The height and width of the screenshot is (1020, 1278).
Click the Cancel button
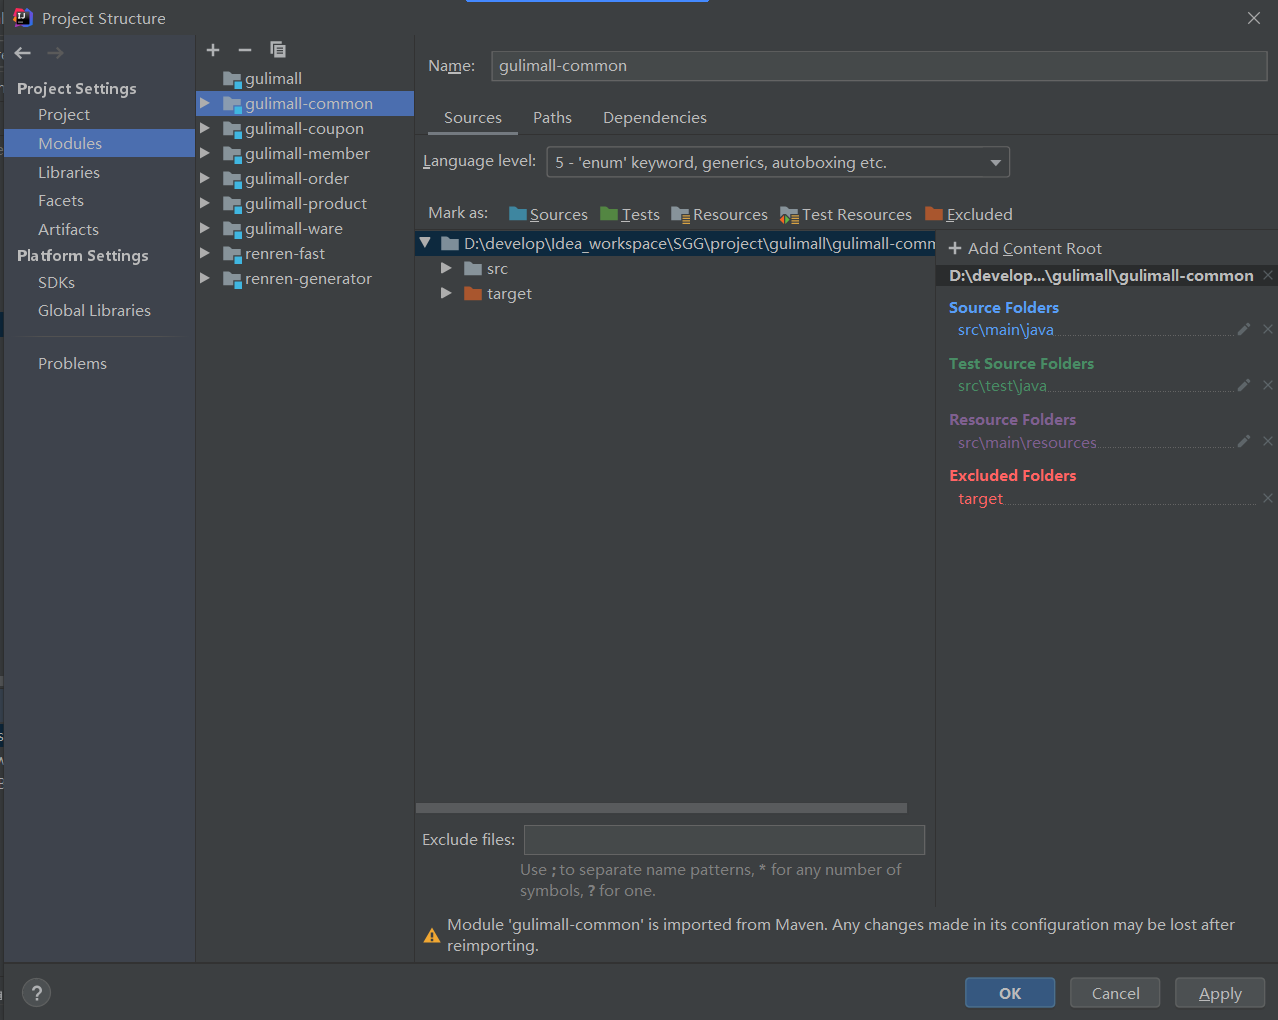pos(1115,993)
